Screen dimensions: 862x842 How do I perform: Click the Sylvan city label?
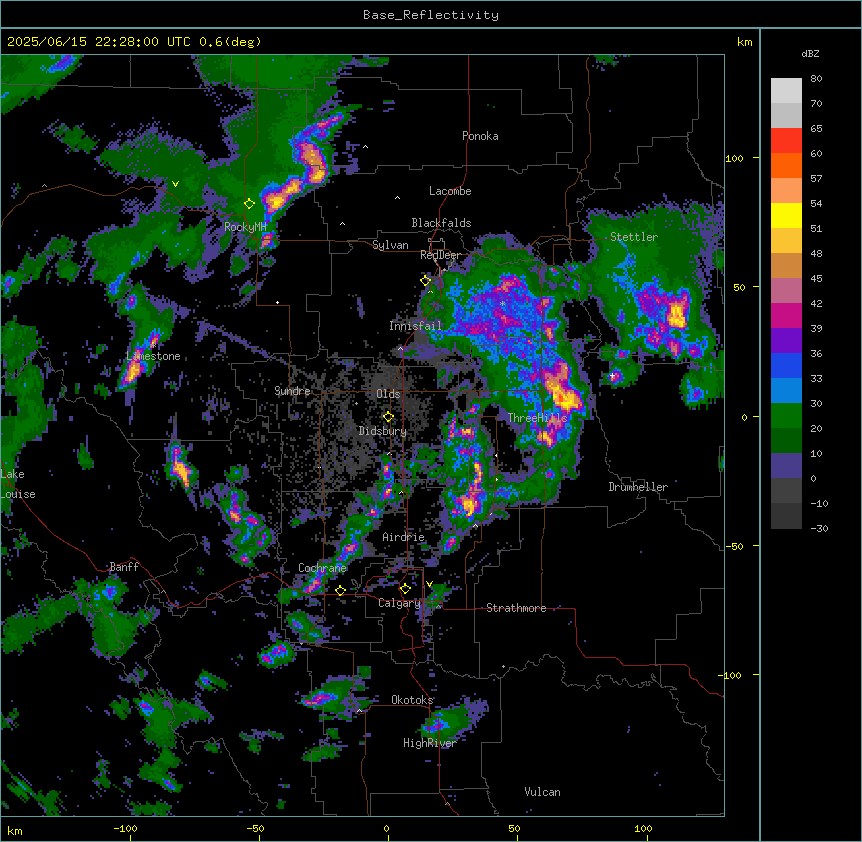coord(390,245)
